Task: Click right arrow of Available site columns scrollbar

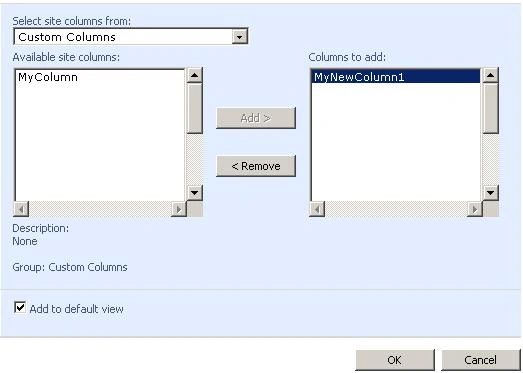Action: (x=179, y=209)
